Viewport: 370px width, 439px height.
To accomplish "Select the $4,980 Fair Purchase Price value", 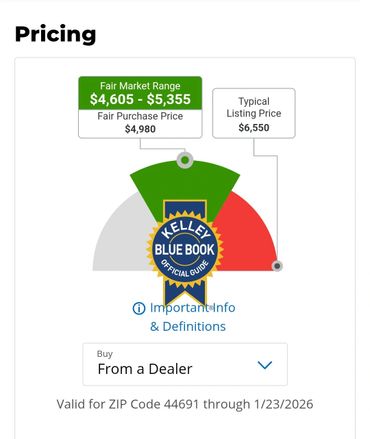I will [x=140, y=129].
